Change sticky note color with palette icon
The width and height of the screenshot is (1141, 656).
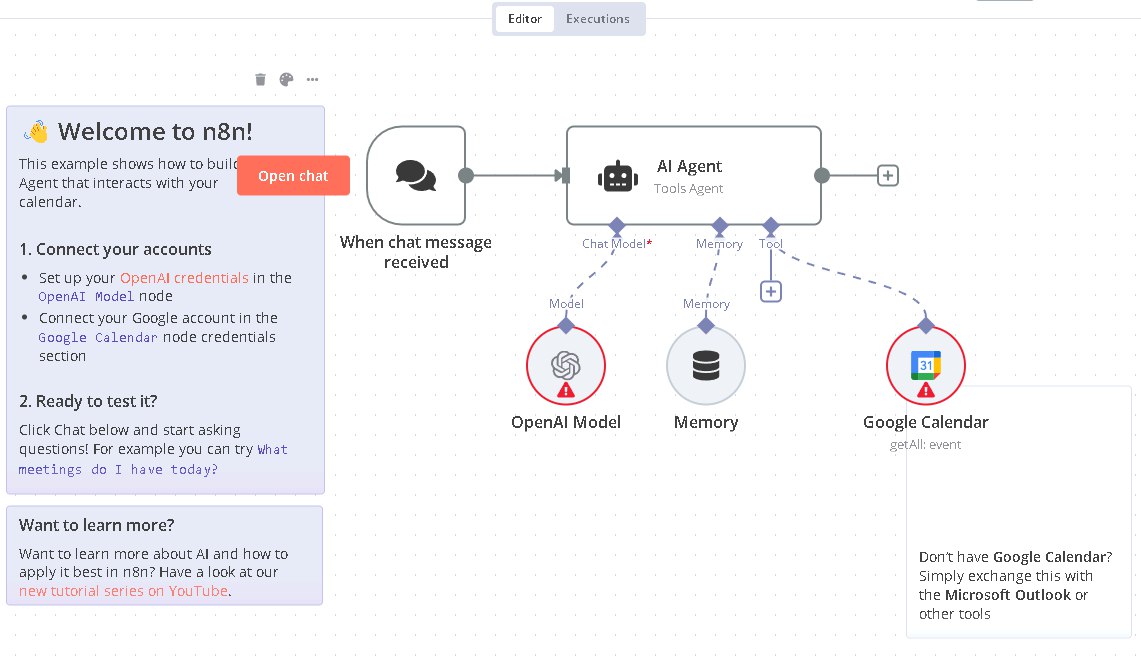coord(287,79)
